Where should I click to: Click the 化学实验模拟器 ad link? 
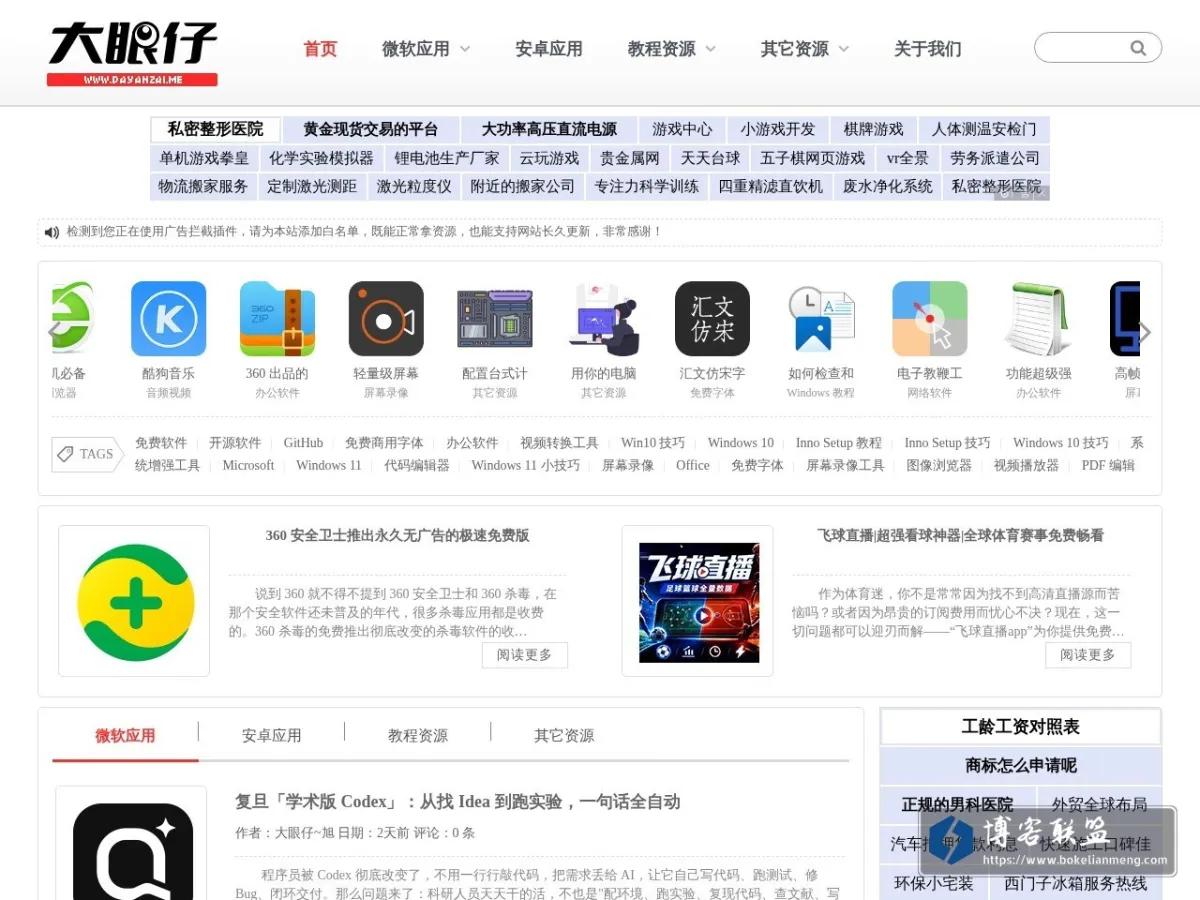pyautogui.click(x=321, y=158)
